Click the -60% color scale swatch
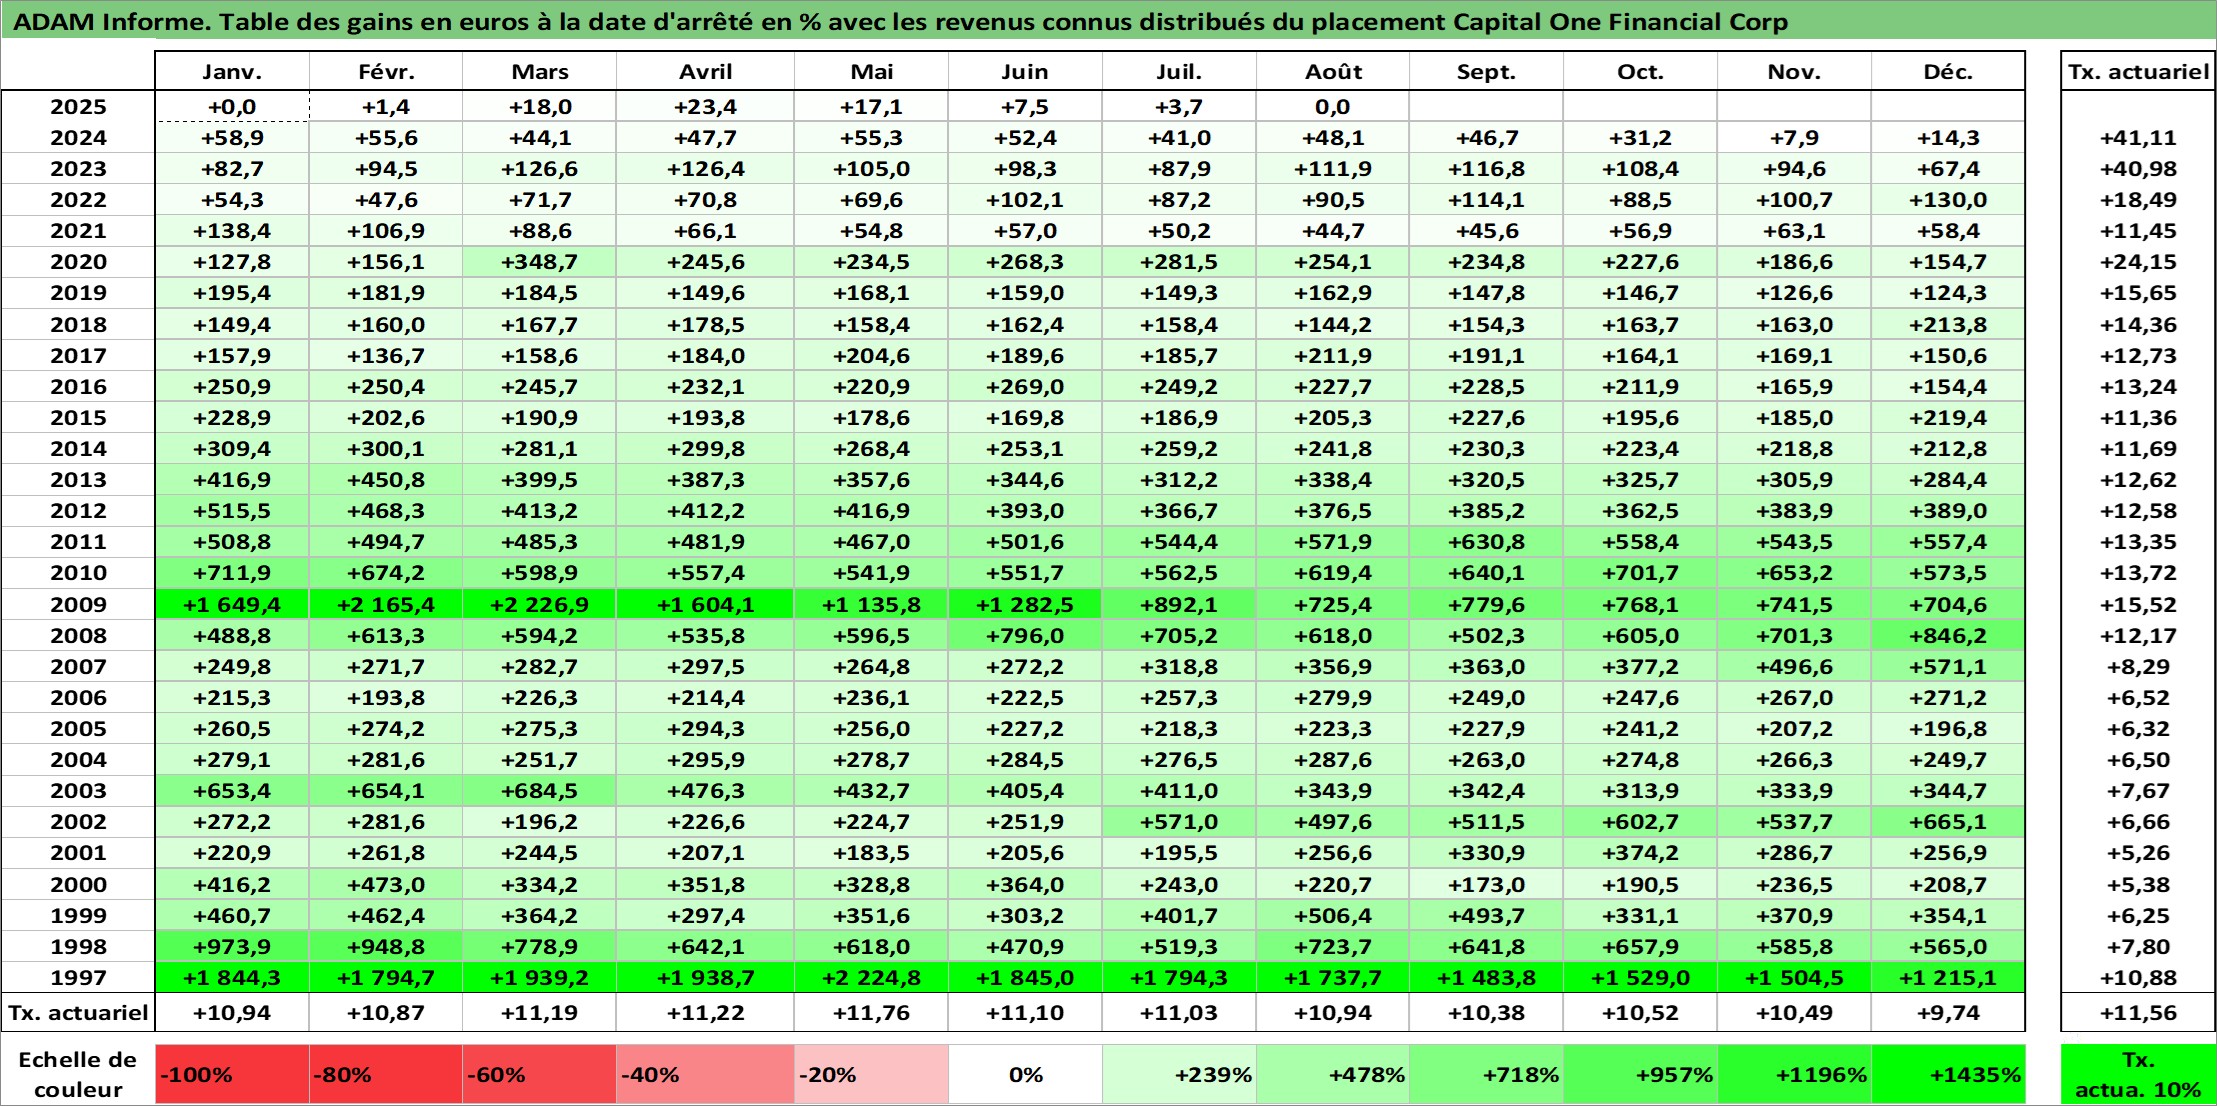This screenshot has height=1106, width=2217. 539,1075
